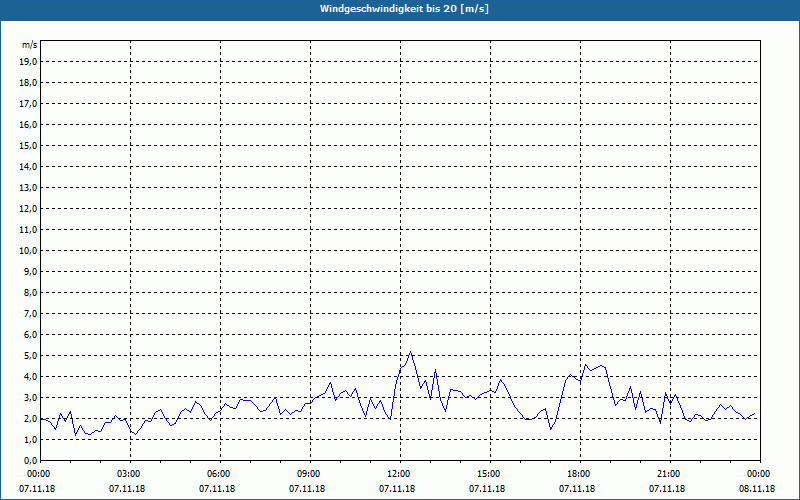Click the 09:00 time axis label

pos(310,474)
